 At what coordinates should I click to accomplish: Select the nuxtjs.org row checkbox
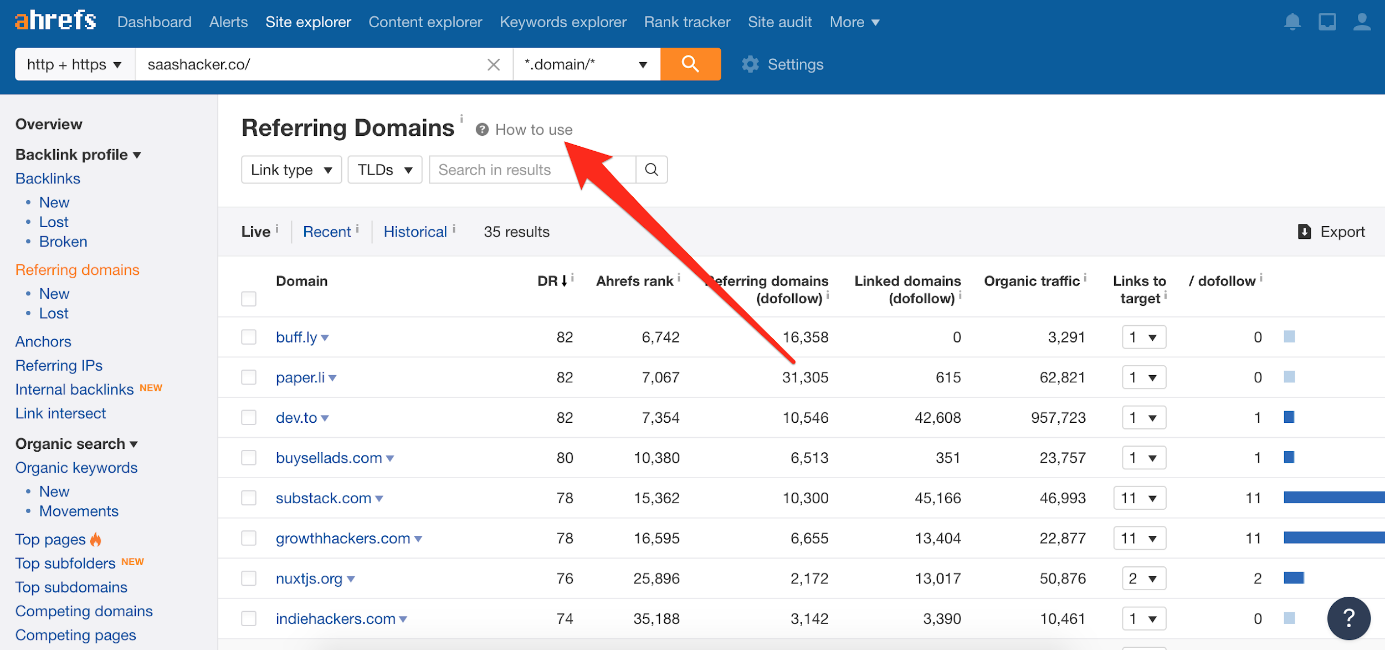249,579
